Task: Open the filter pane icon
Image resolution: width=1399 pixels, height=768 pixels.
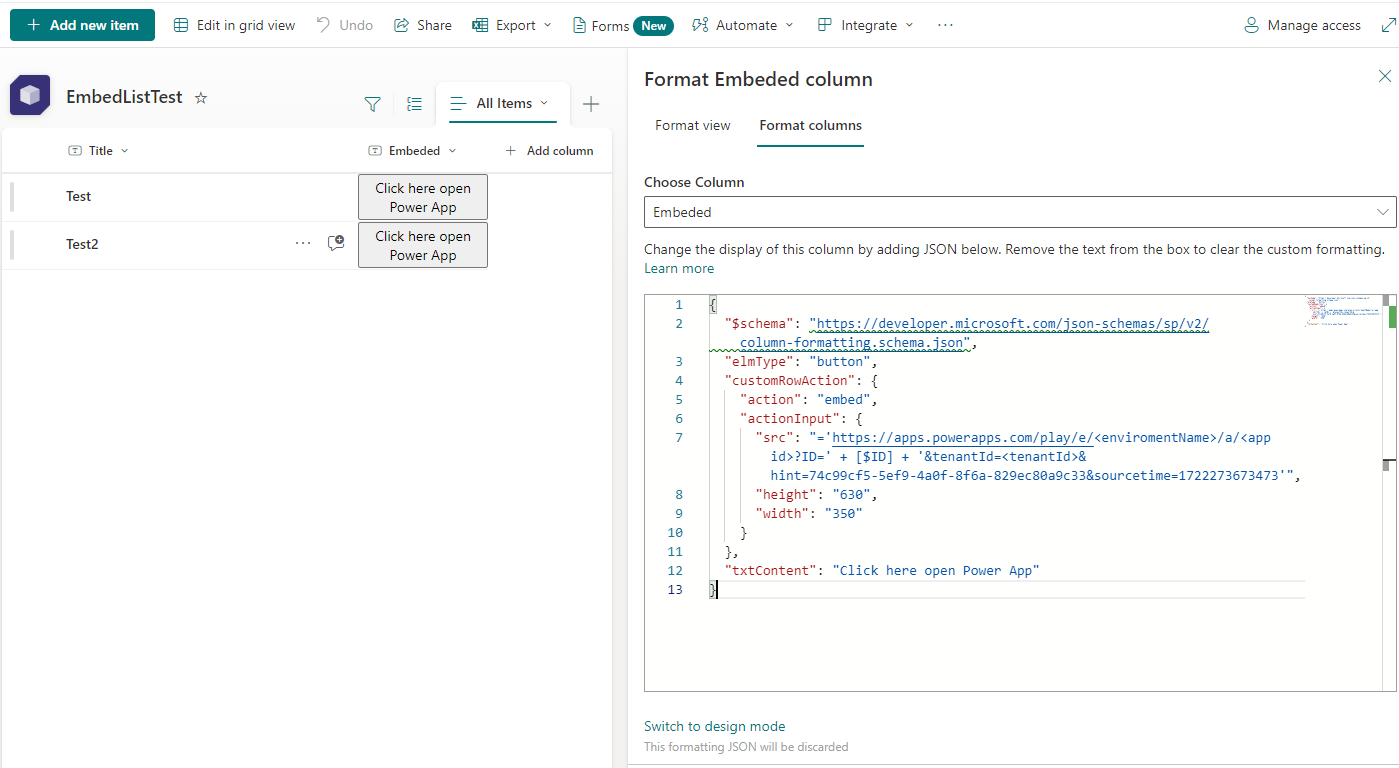Action: coord(372,104)
